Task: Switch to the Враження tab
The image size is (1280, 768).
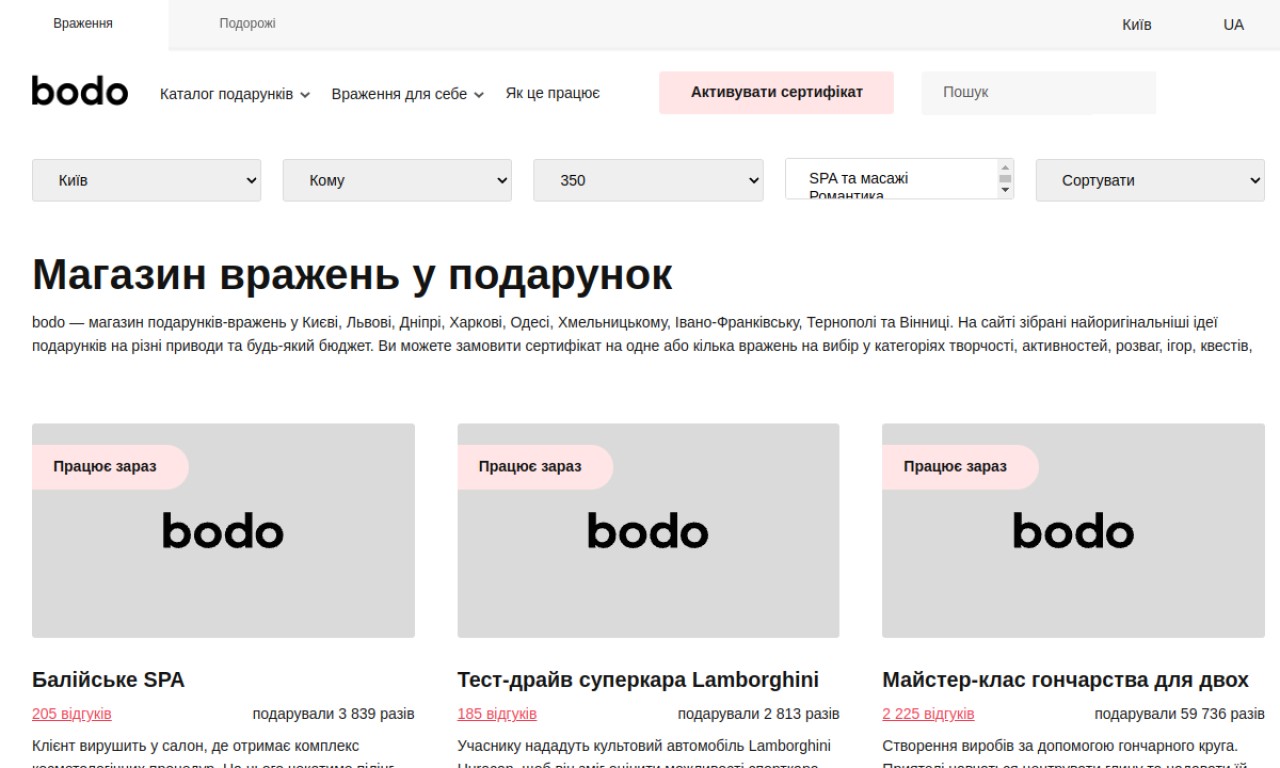Action: [x=83, y=24]
